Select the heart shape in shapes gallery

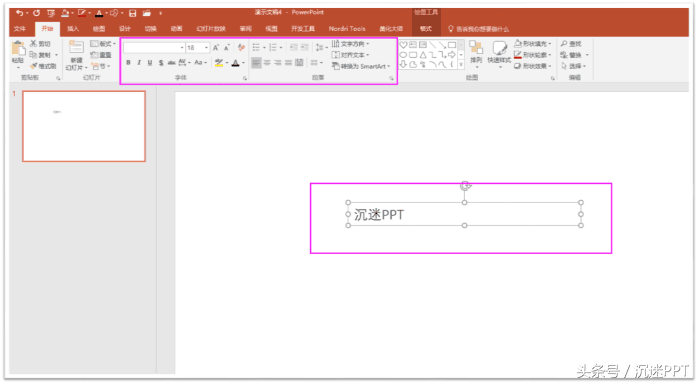[403, 44]
